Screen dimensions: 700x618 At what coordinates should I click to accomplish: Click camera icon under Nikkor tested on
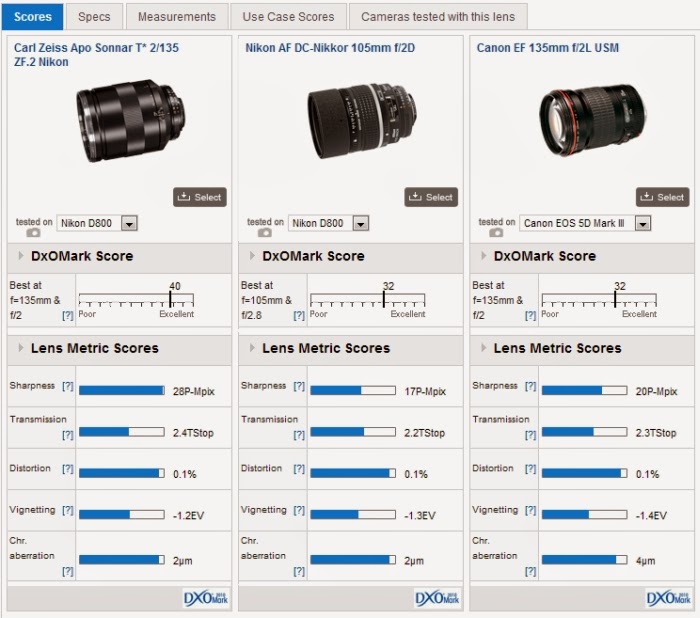point(265,233)
